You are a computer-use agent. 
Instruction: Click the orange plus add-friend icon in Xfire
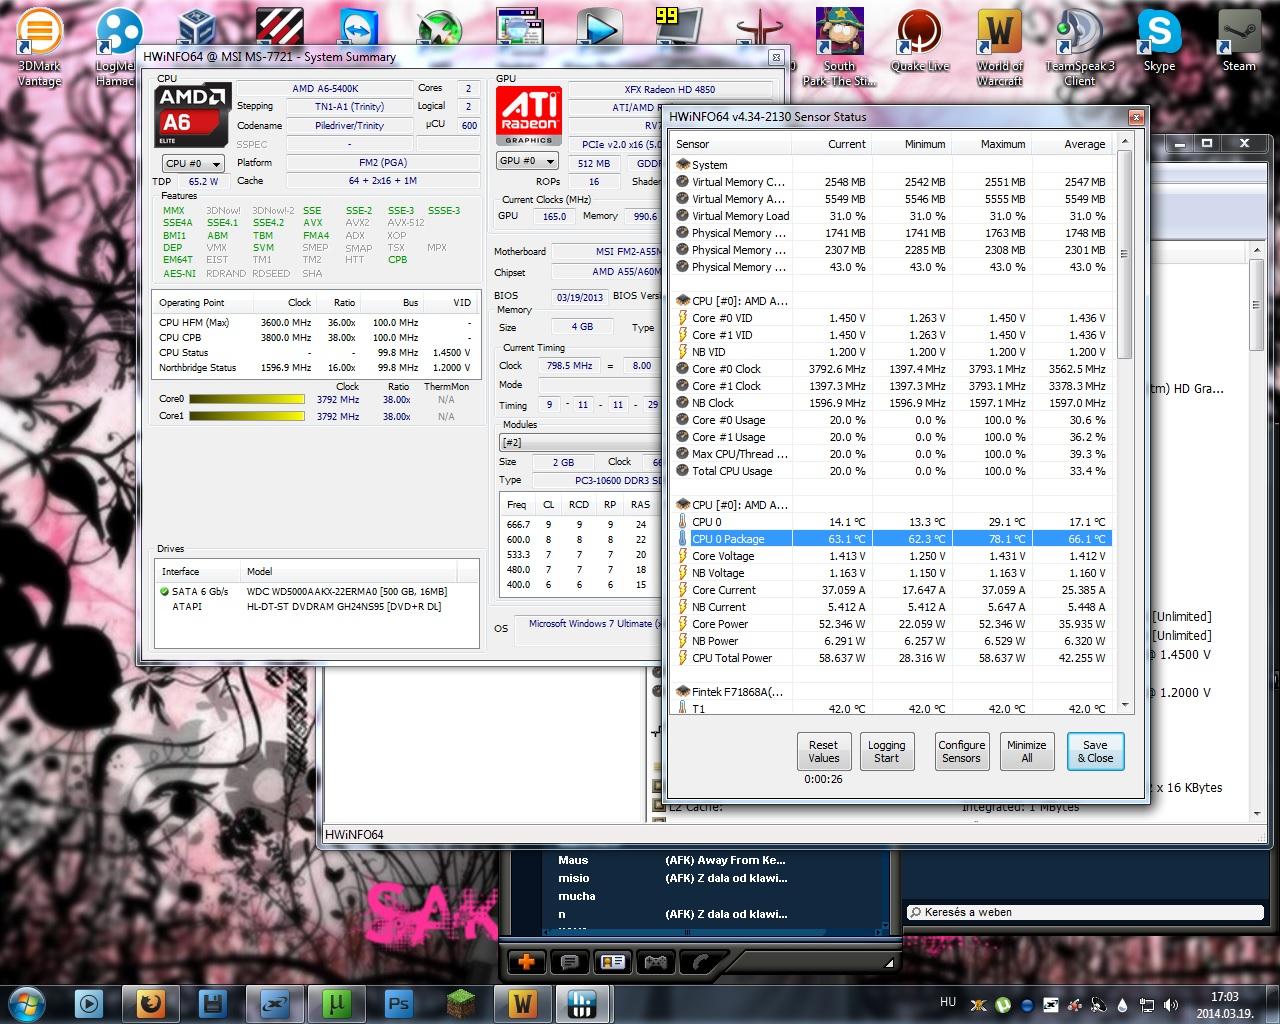tap(526, 962)
